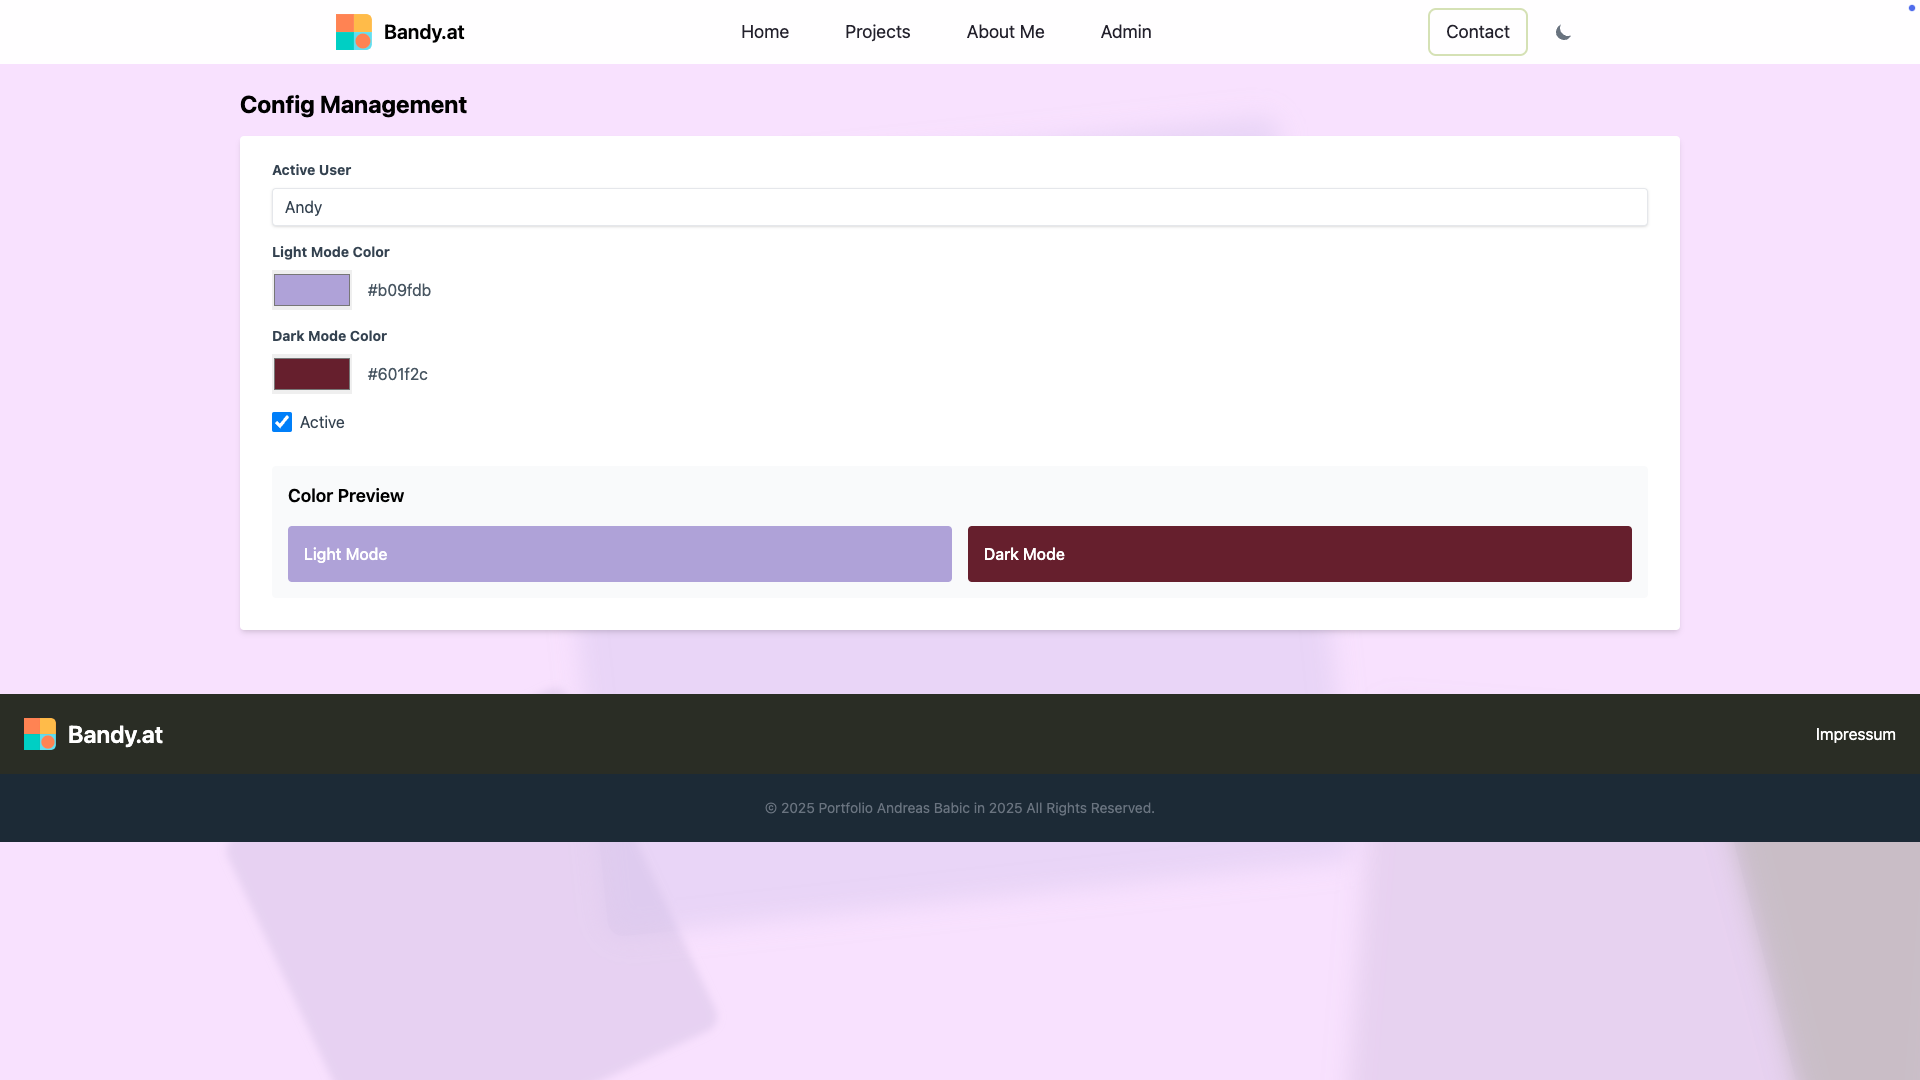Viewport: 1920px width, 1080px height.
Task: Click the Bandy.at logo icon in footer
Action: pyautogui.click(x=40, y=734)
